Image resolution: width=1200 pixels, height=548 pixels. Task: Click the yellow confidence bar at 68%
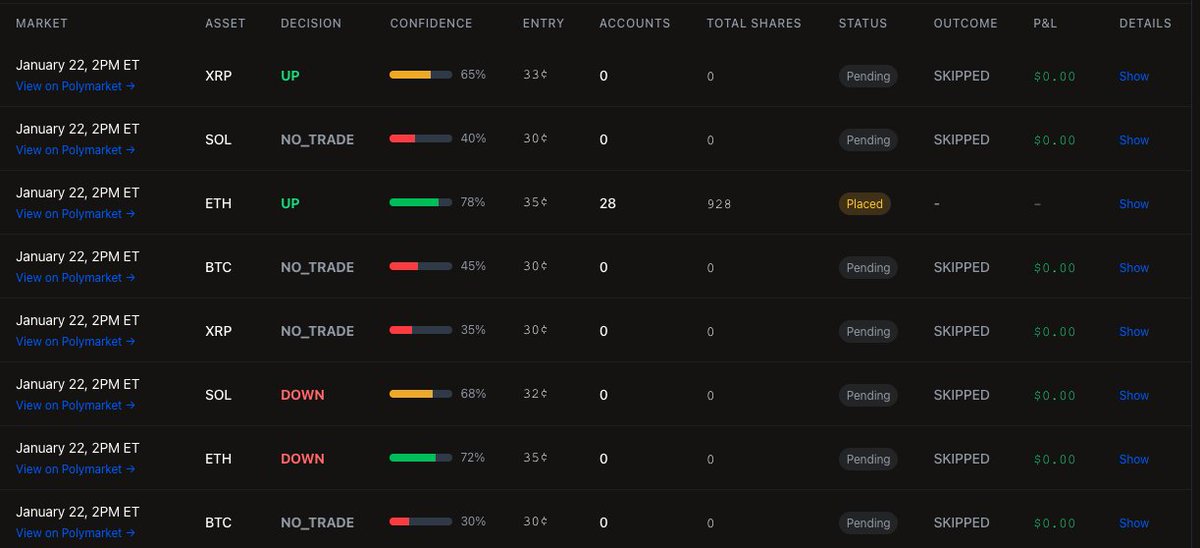click(420, 394)
